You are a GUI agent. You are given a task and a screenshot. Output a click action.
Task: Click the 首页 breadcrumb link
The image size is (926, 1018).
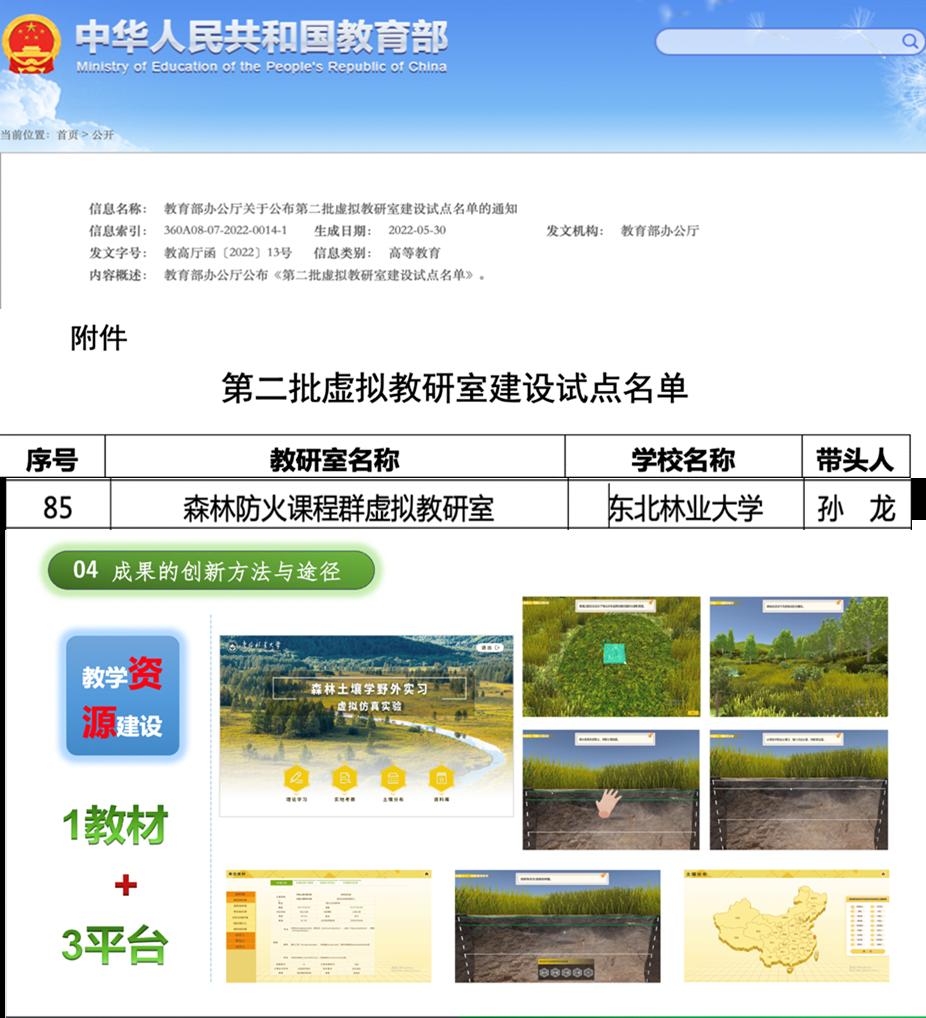[x=67, y=135]
